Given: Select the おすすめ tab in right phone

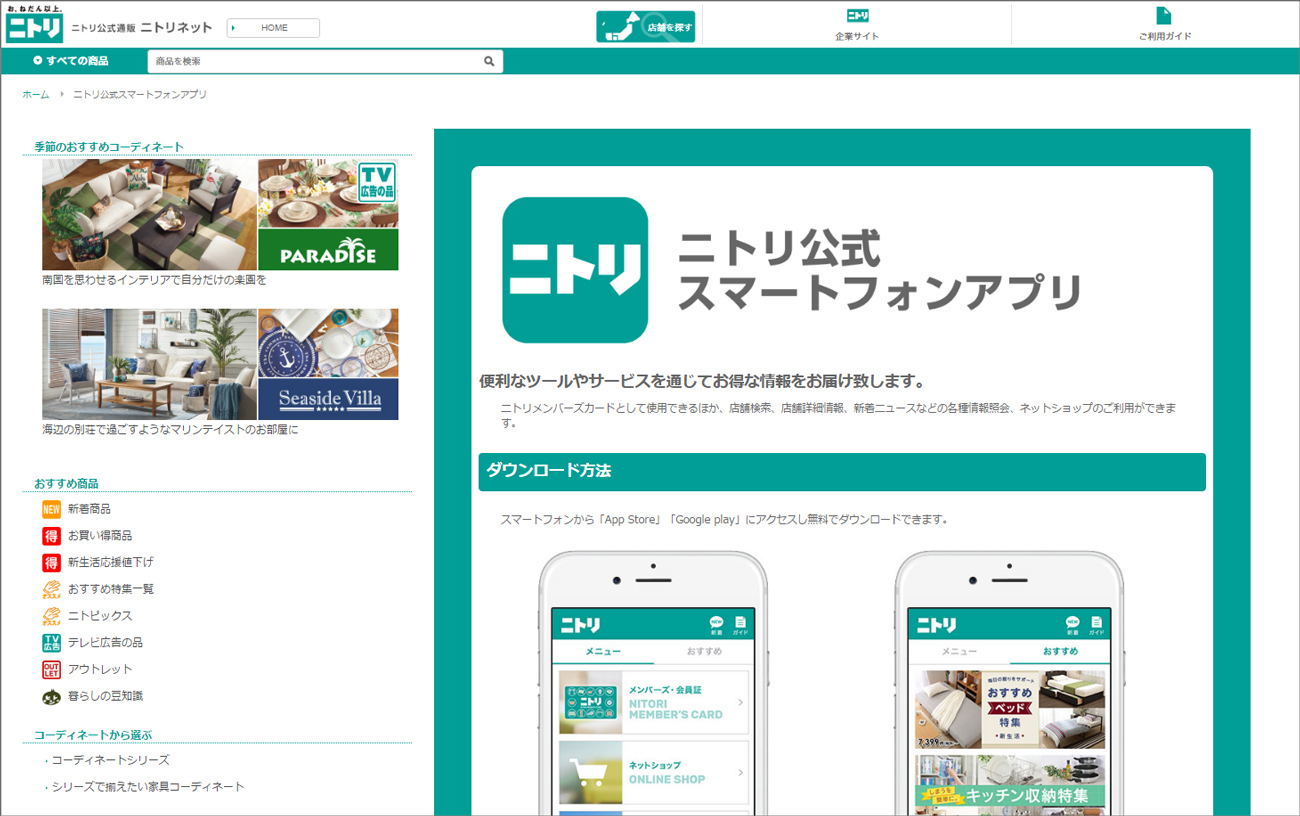Looking at the screenshot, I should coord(1060,652).
